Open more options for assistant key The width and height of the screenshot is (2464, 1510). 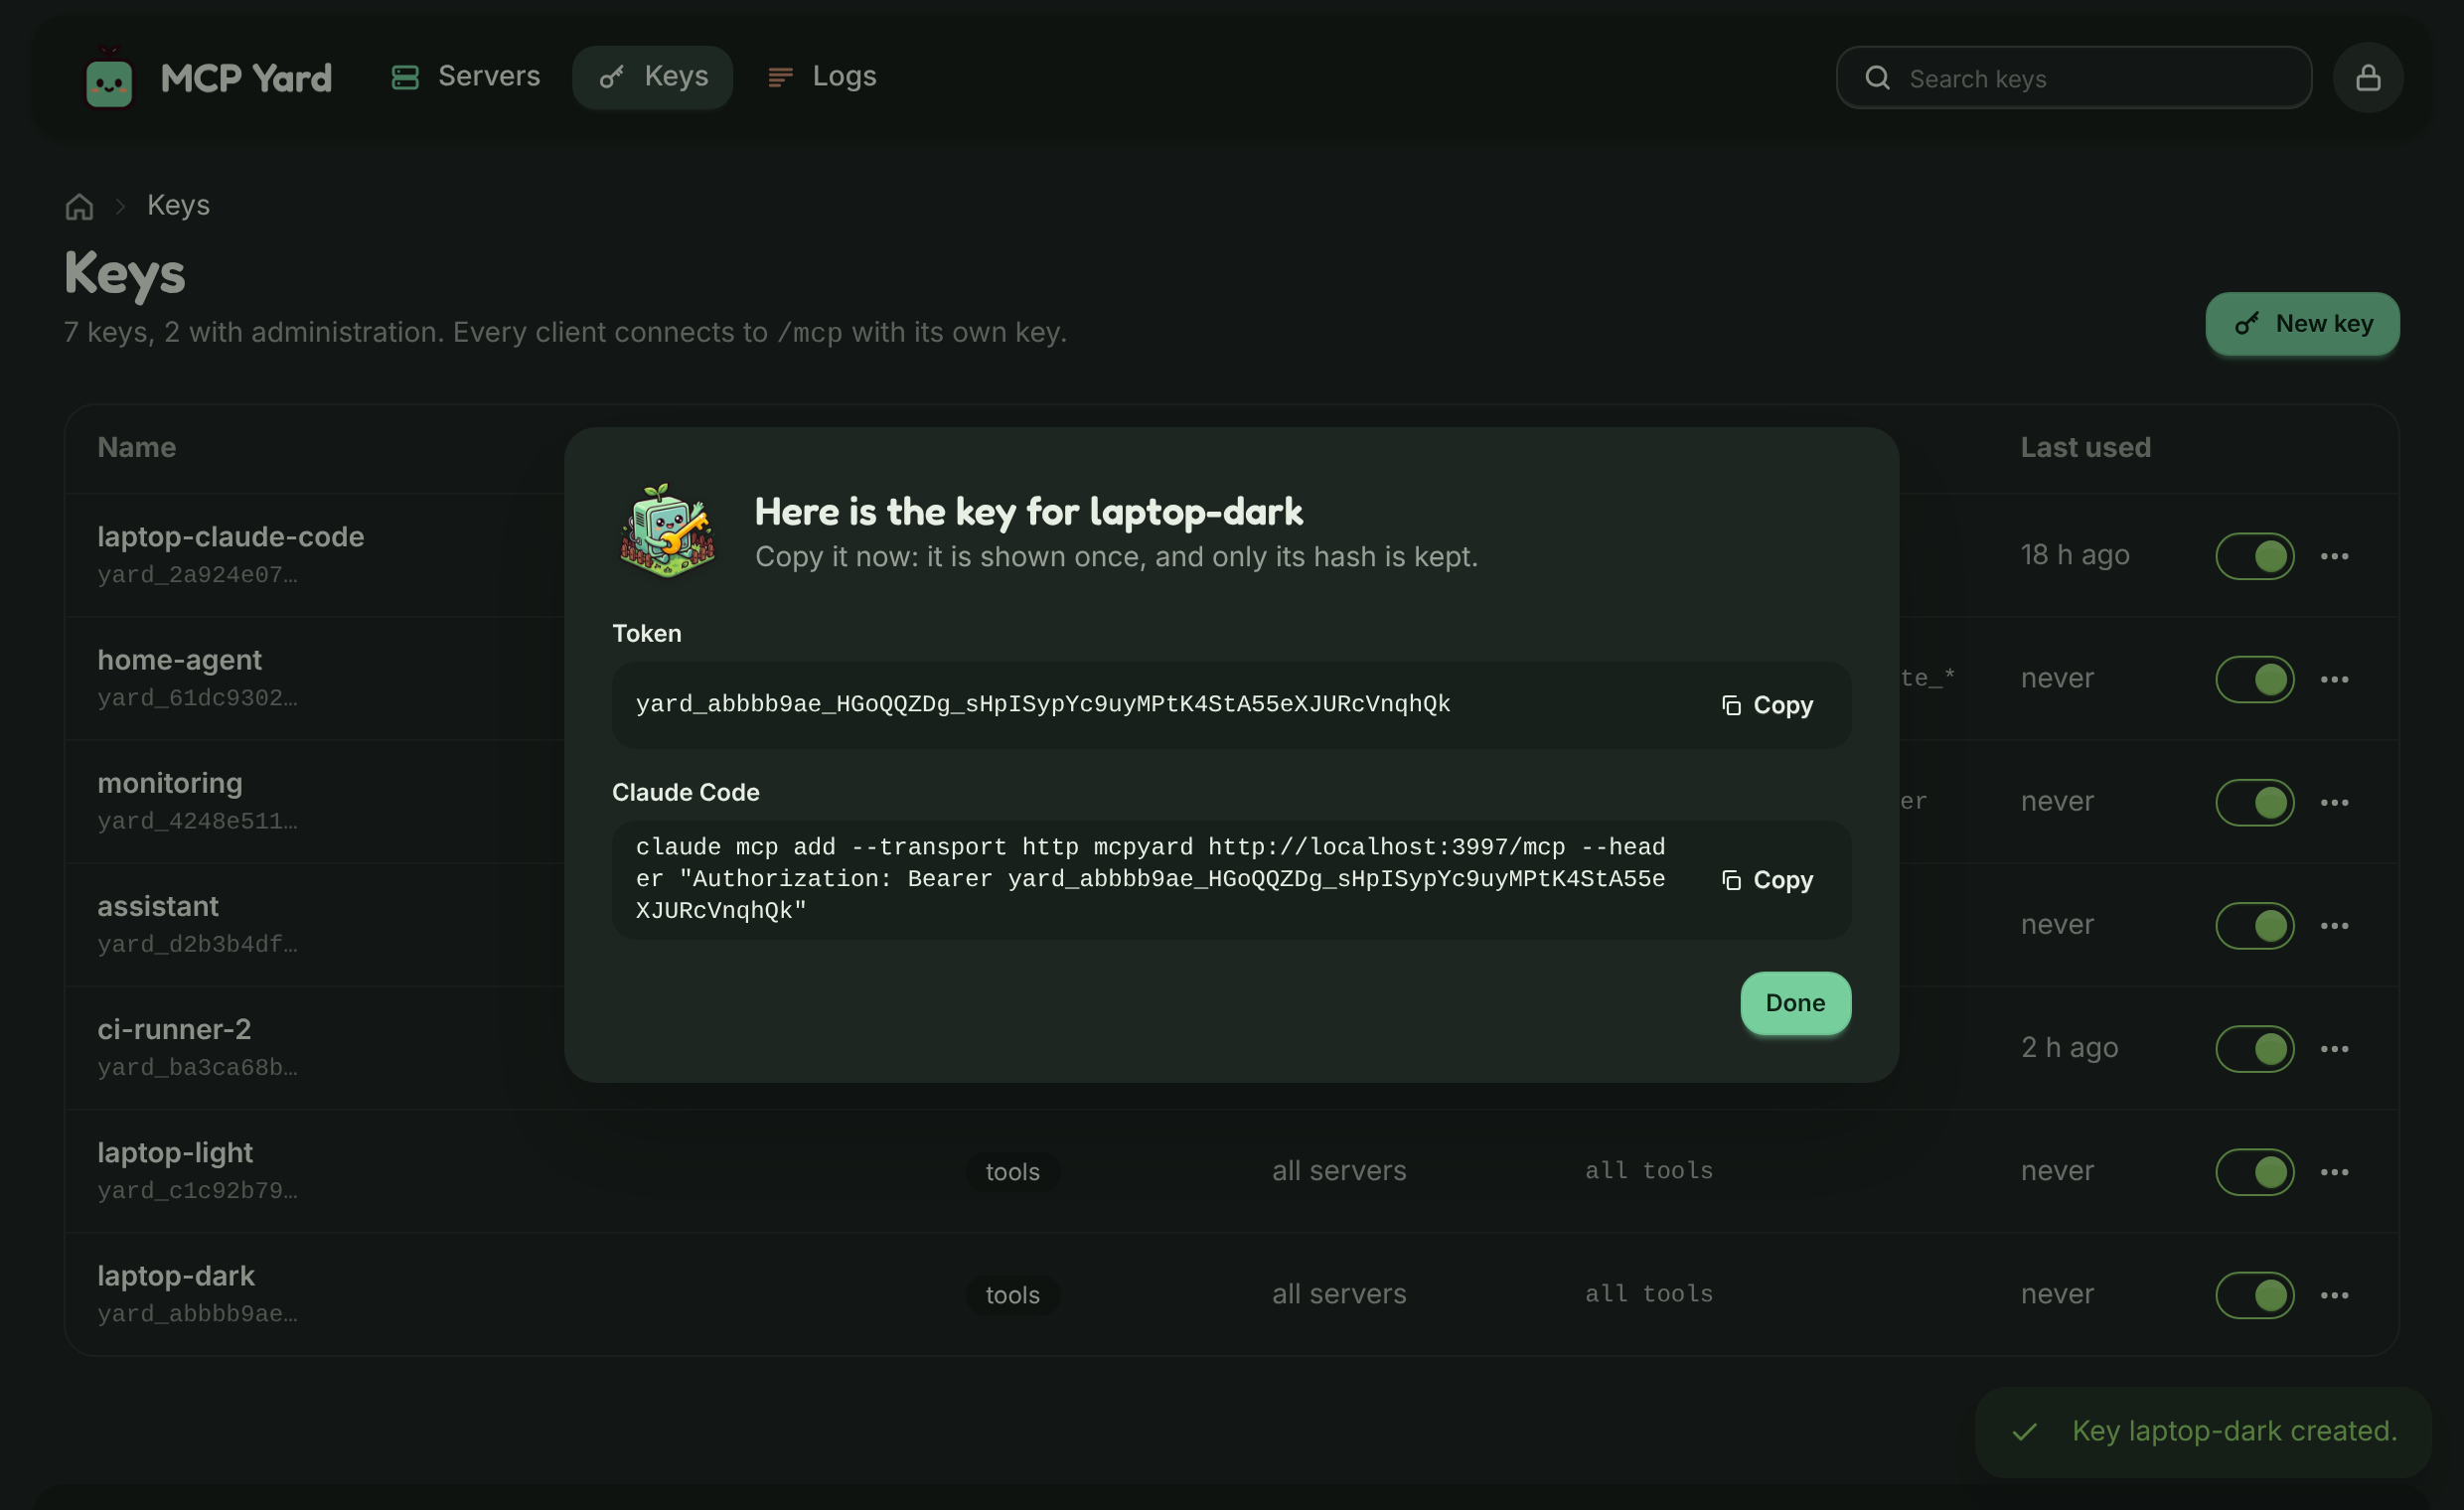(x=2334, y=925)
